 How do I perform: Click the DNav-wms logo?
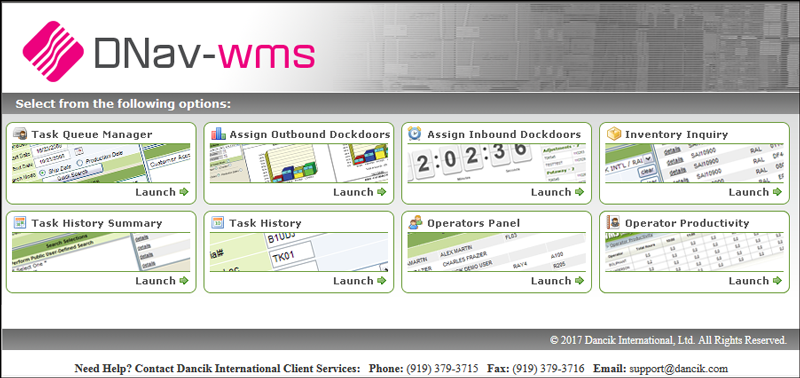168,51
